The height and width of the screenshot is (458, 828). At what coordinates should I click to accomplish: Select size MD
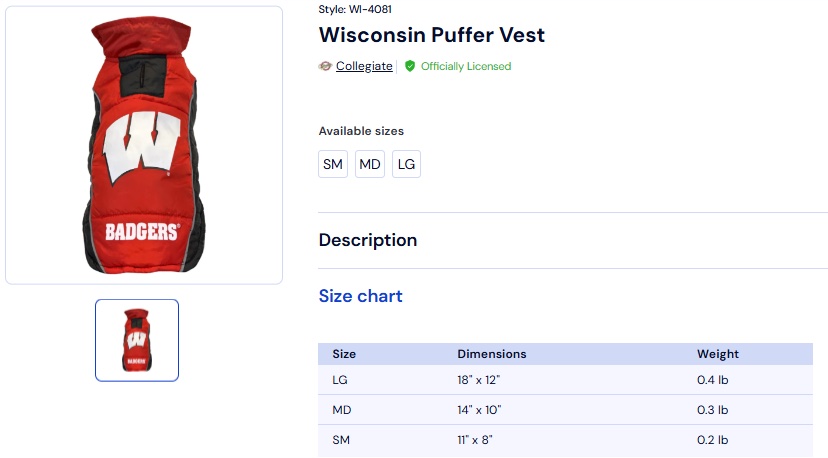[x=370, y=164]
